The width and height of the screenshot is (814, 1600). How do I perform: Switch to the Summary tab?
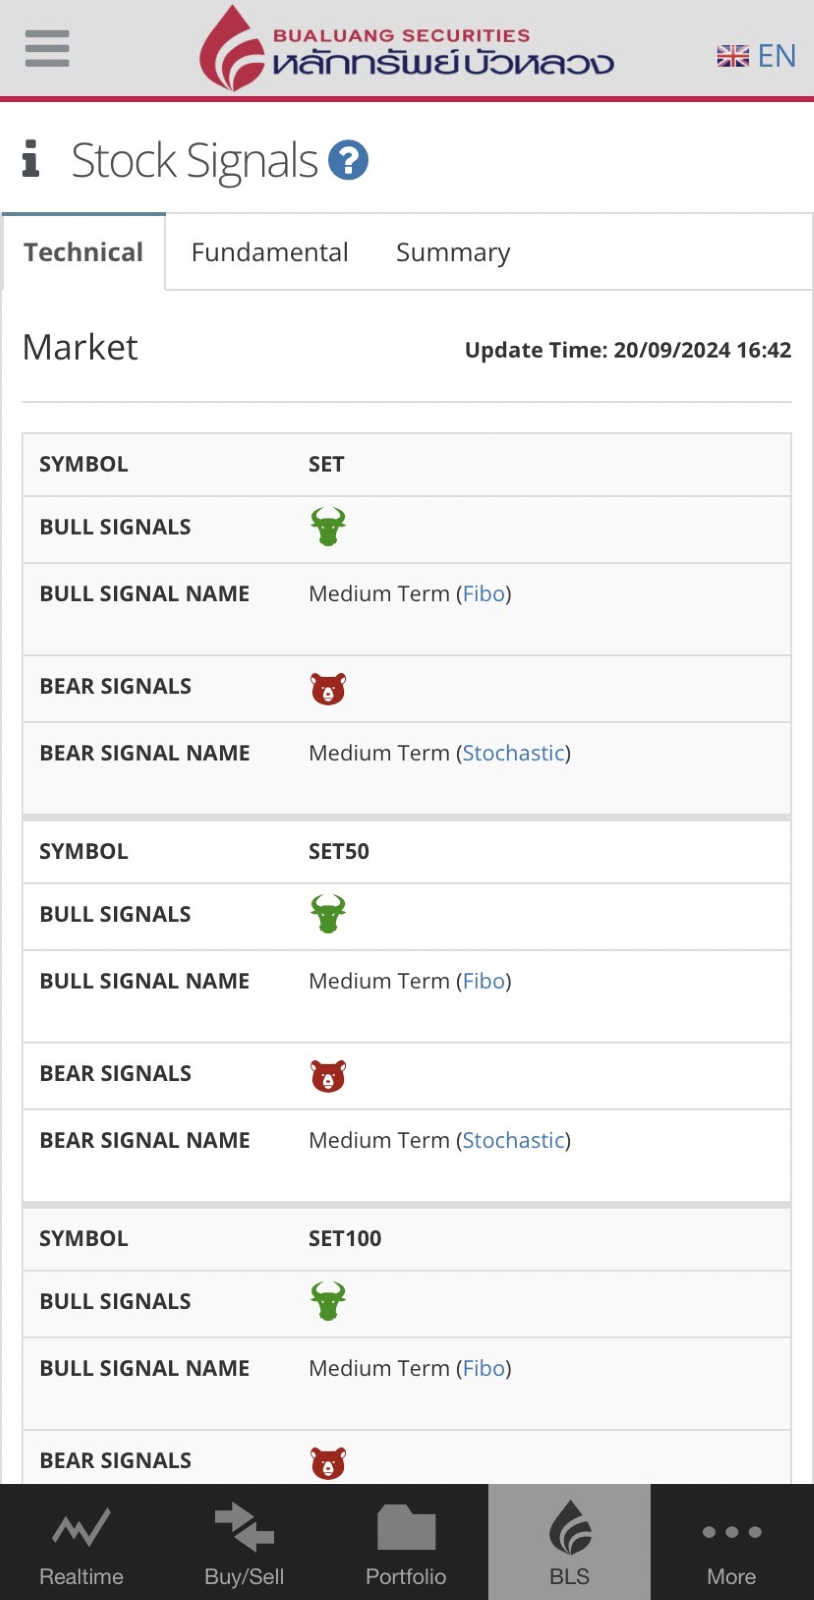[453, 252]
